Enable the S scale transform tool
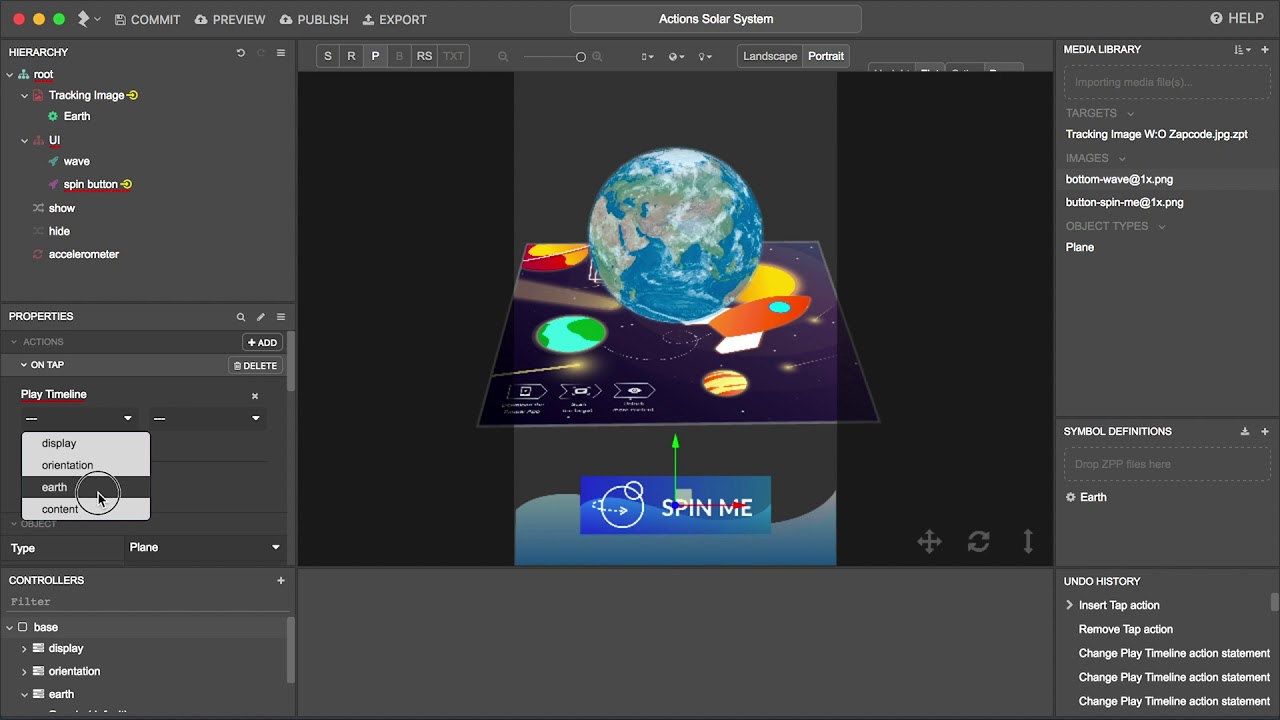The height and width of the screenshot is (720, 1280). pos(327,56)
